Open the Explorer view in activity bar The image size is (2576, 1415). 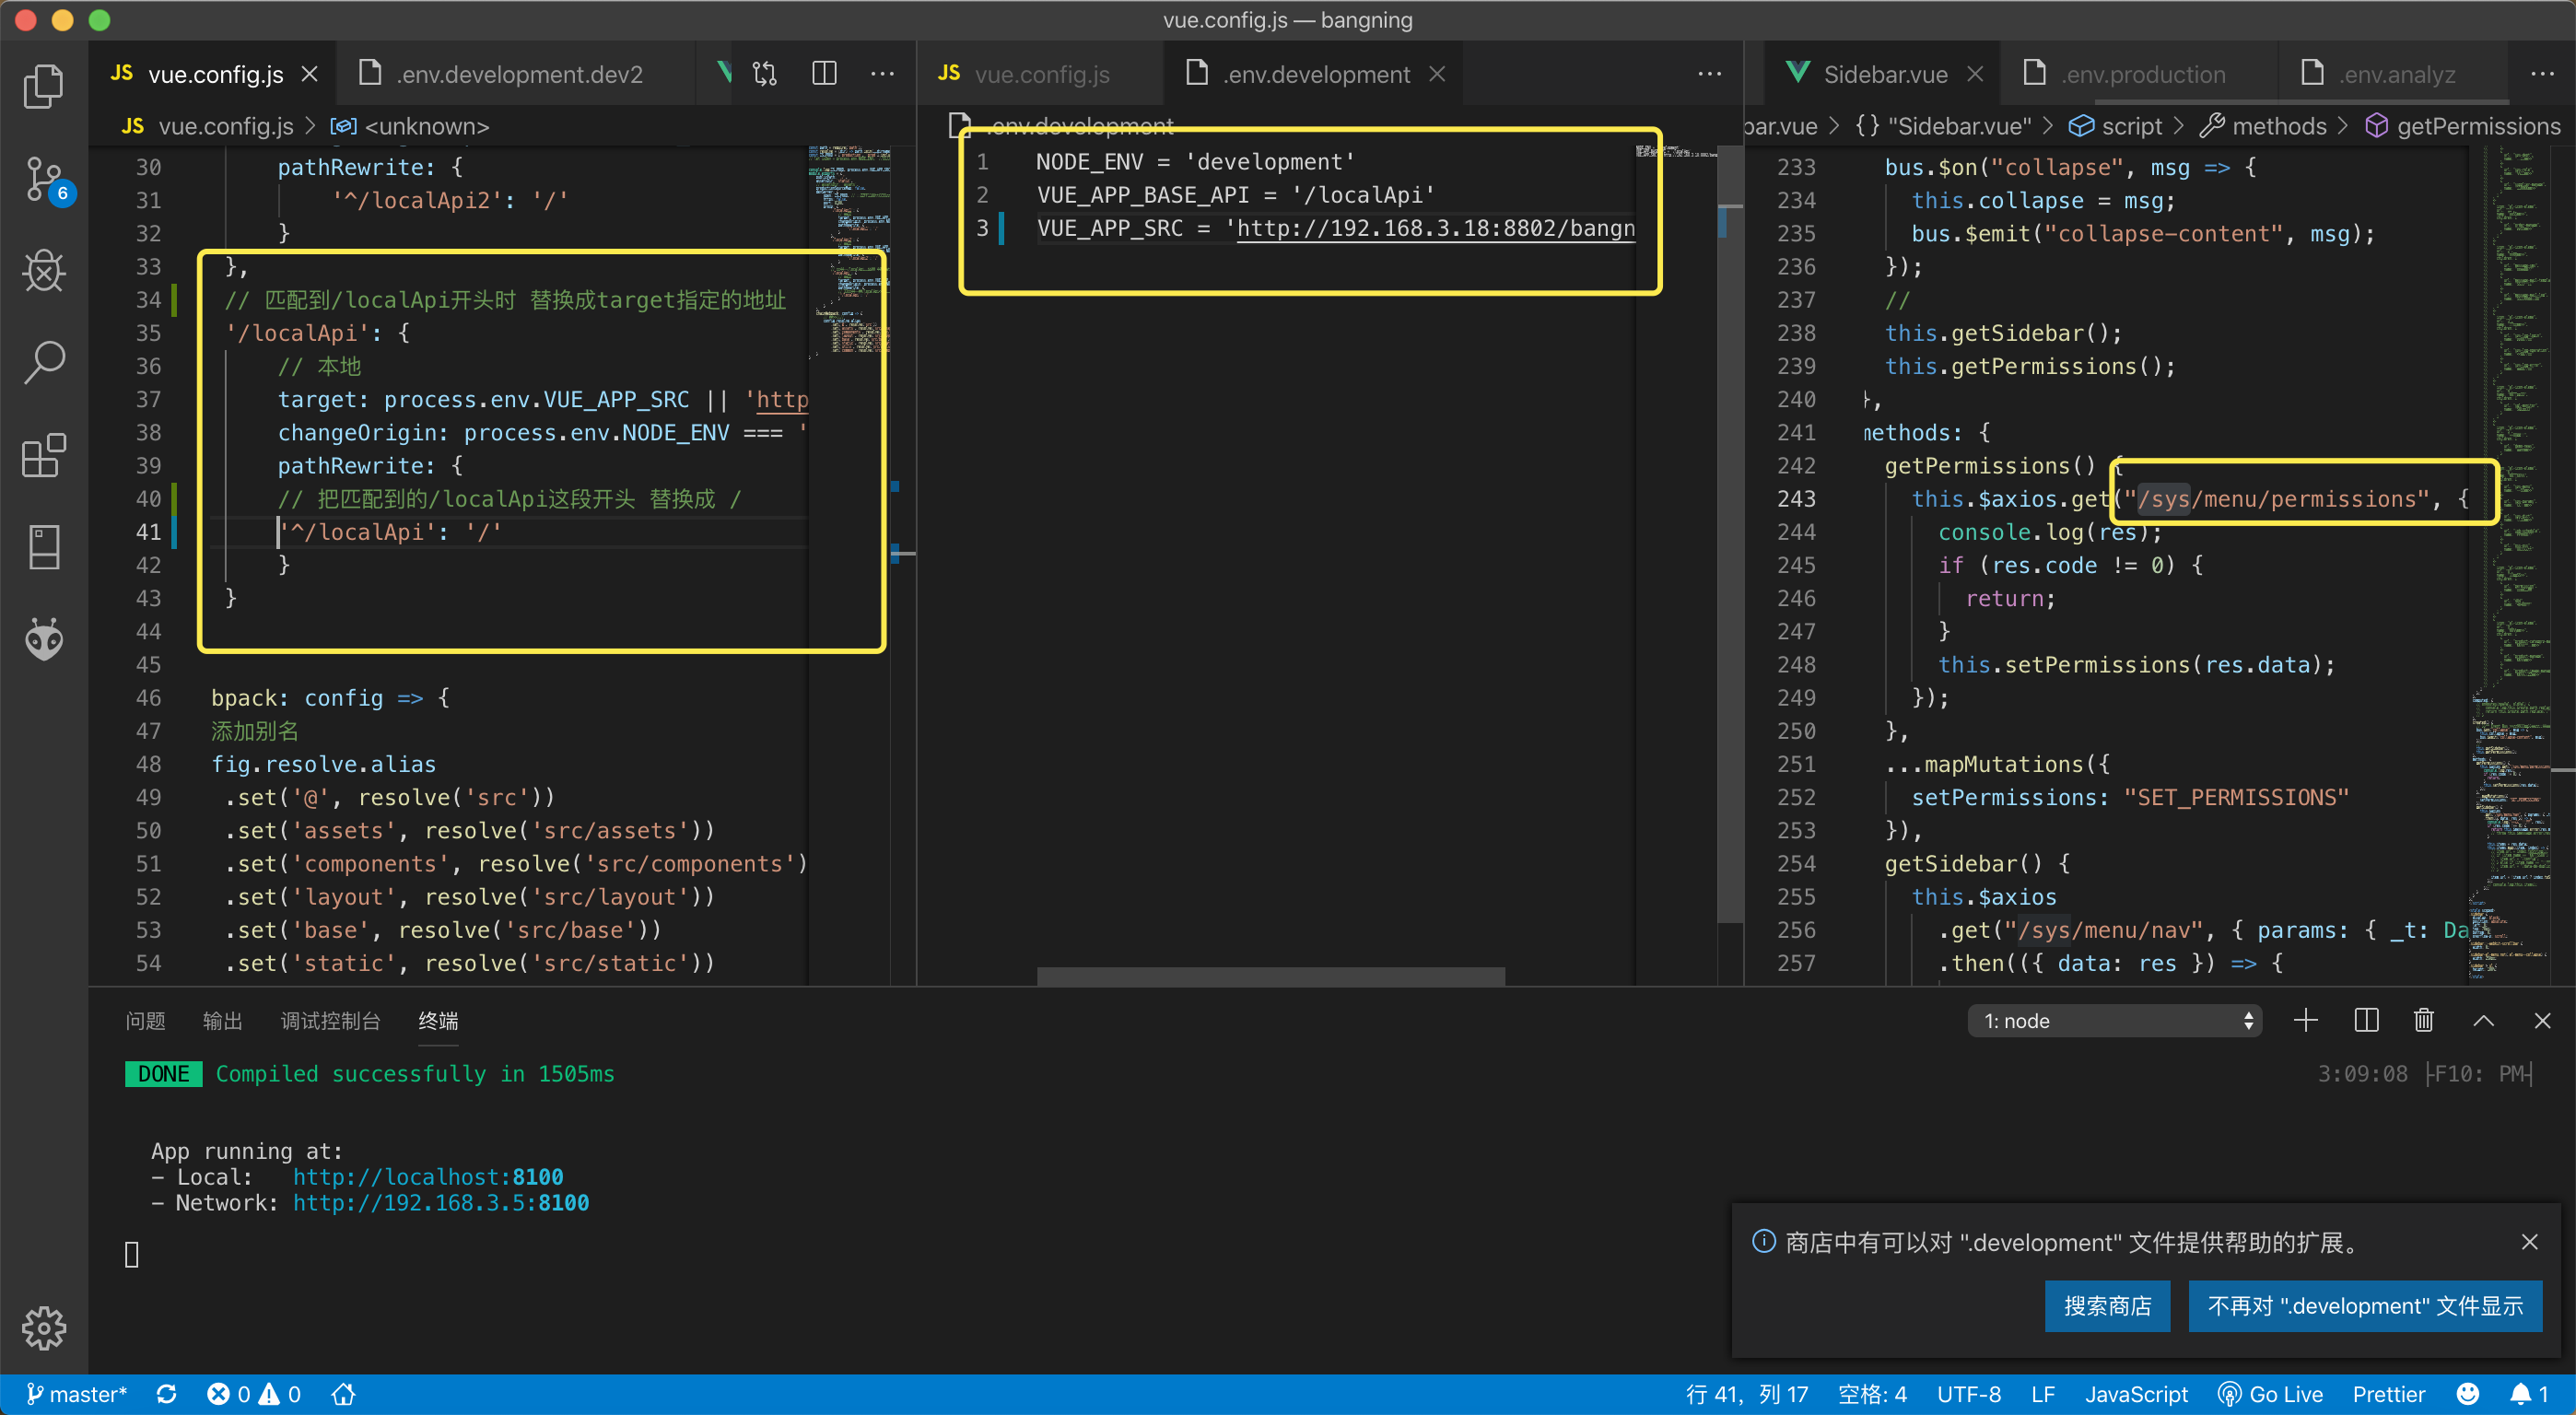pyautogui.click(x=44, y=86)
